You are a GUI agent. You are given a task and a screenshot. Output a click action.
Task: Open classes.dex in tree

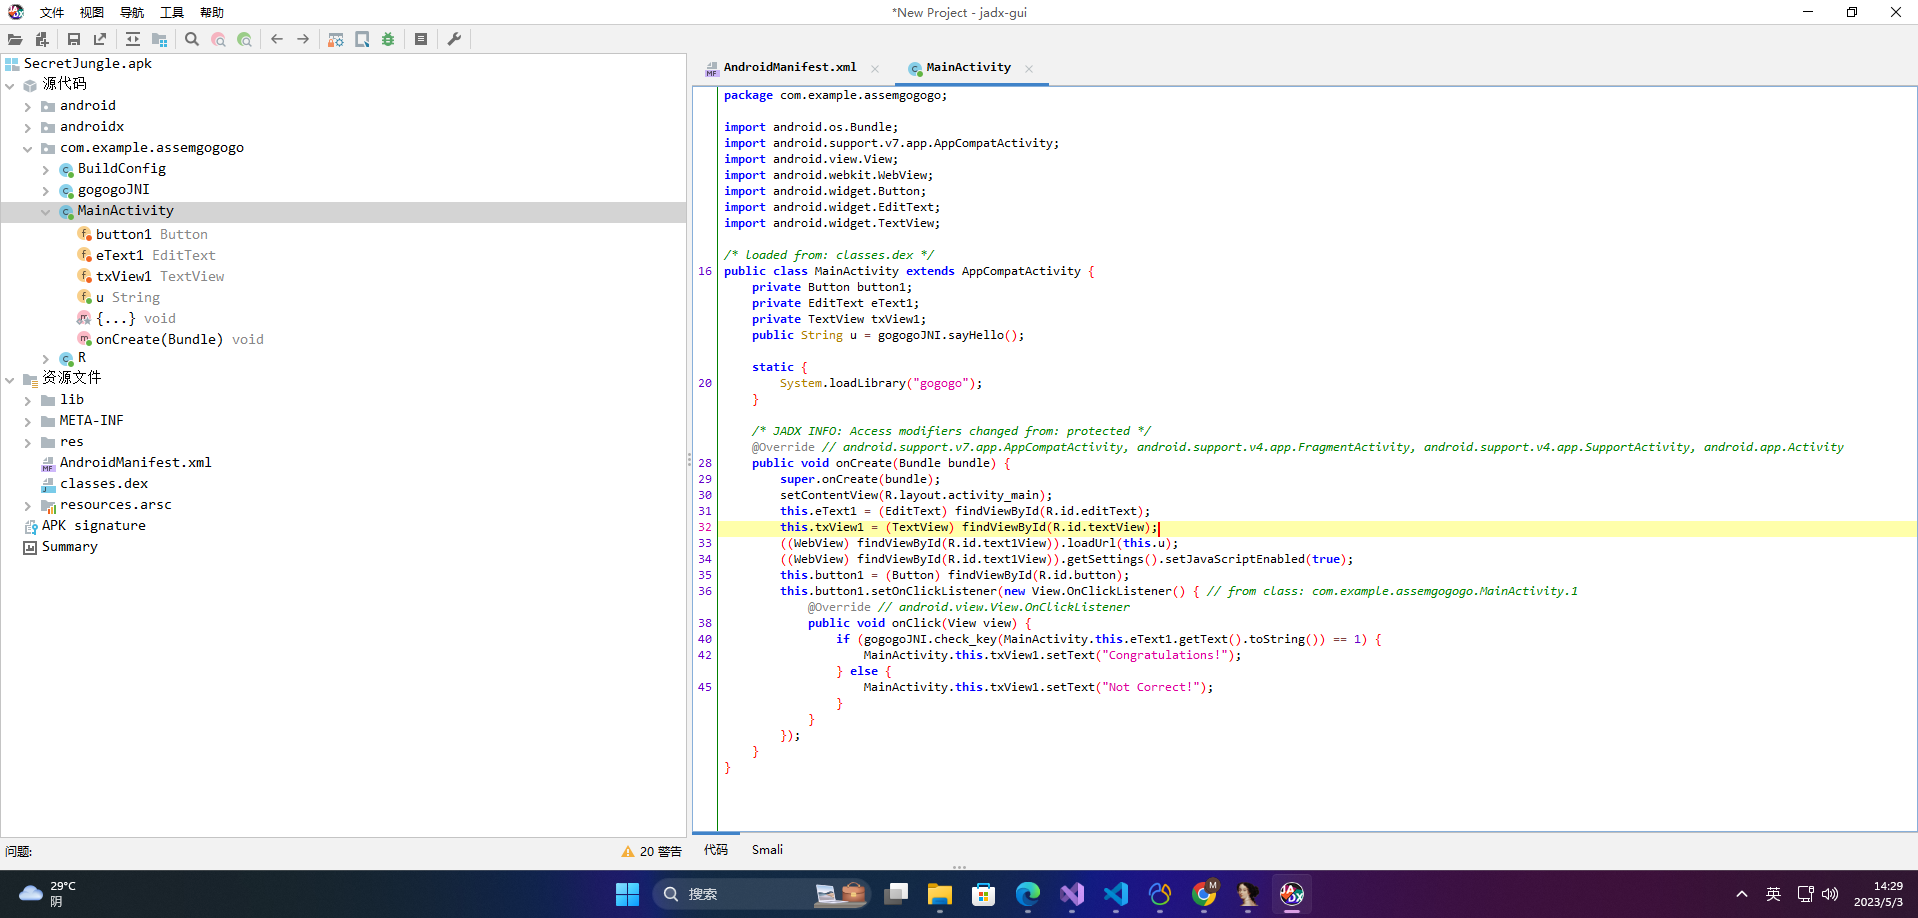tap(94, 483)
